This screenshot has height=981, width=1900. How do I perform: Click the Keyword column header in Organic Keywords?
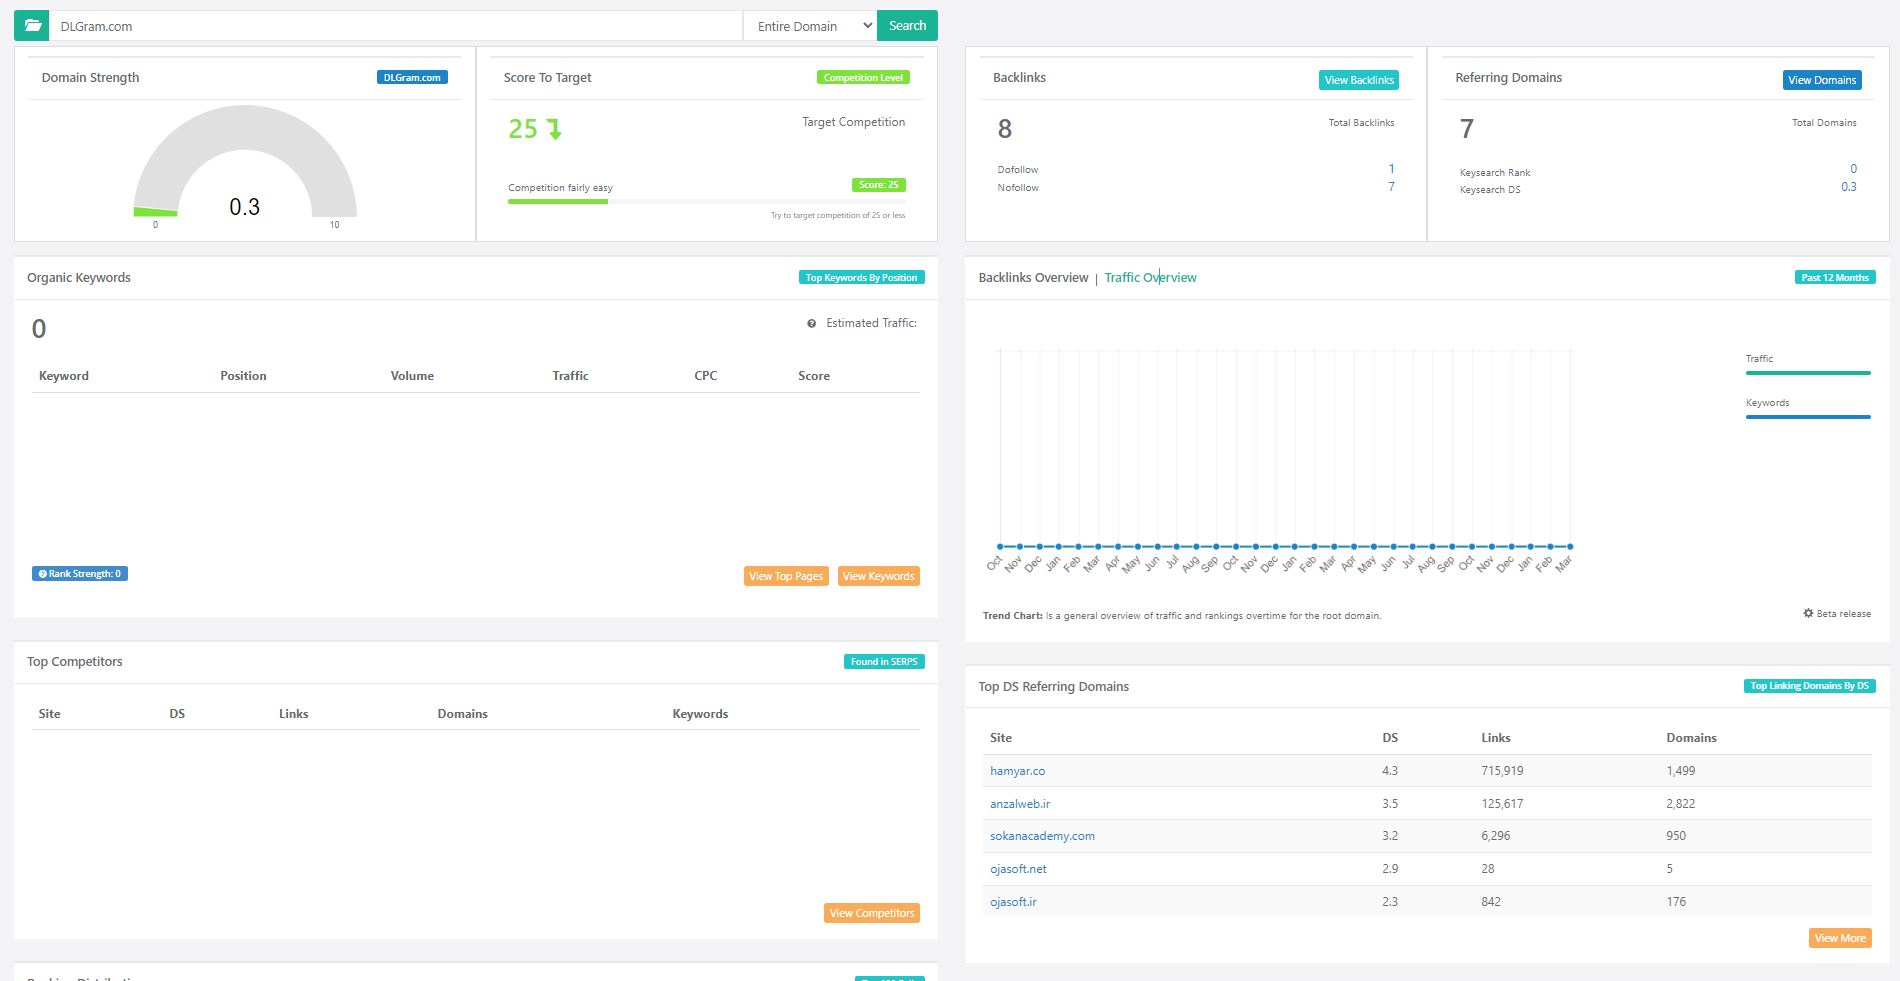point(64,376)
